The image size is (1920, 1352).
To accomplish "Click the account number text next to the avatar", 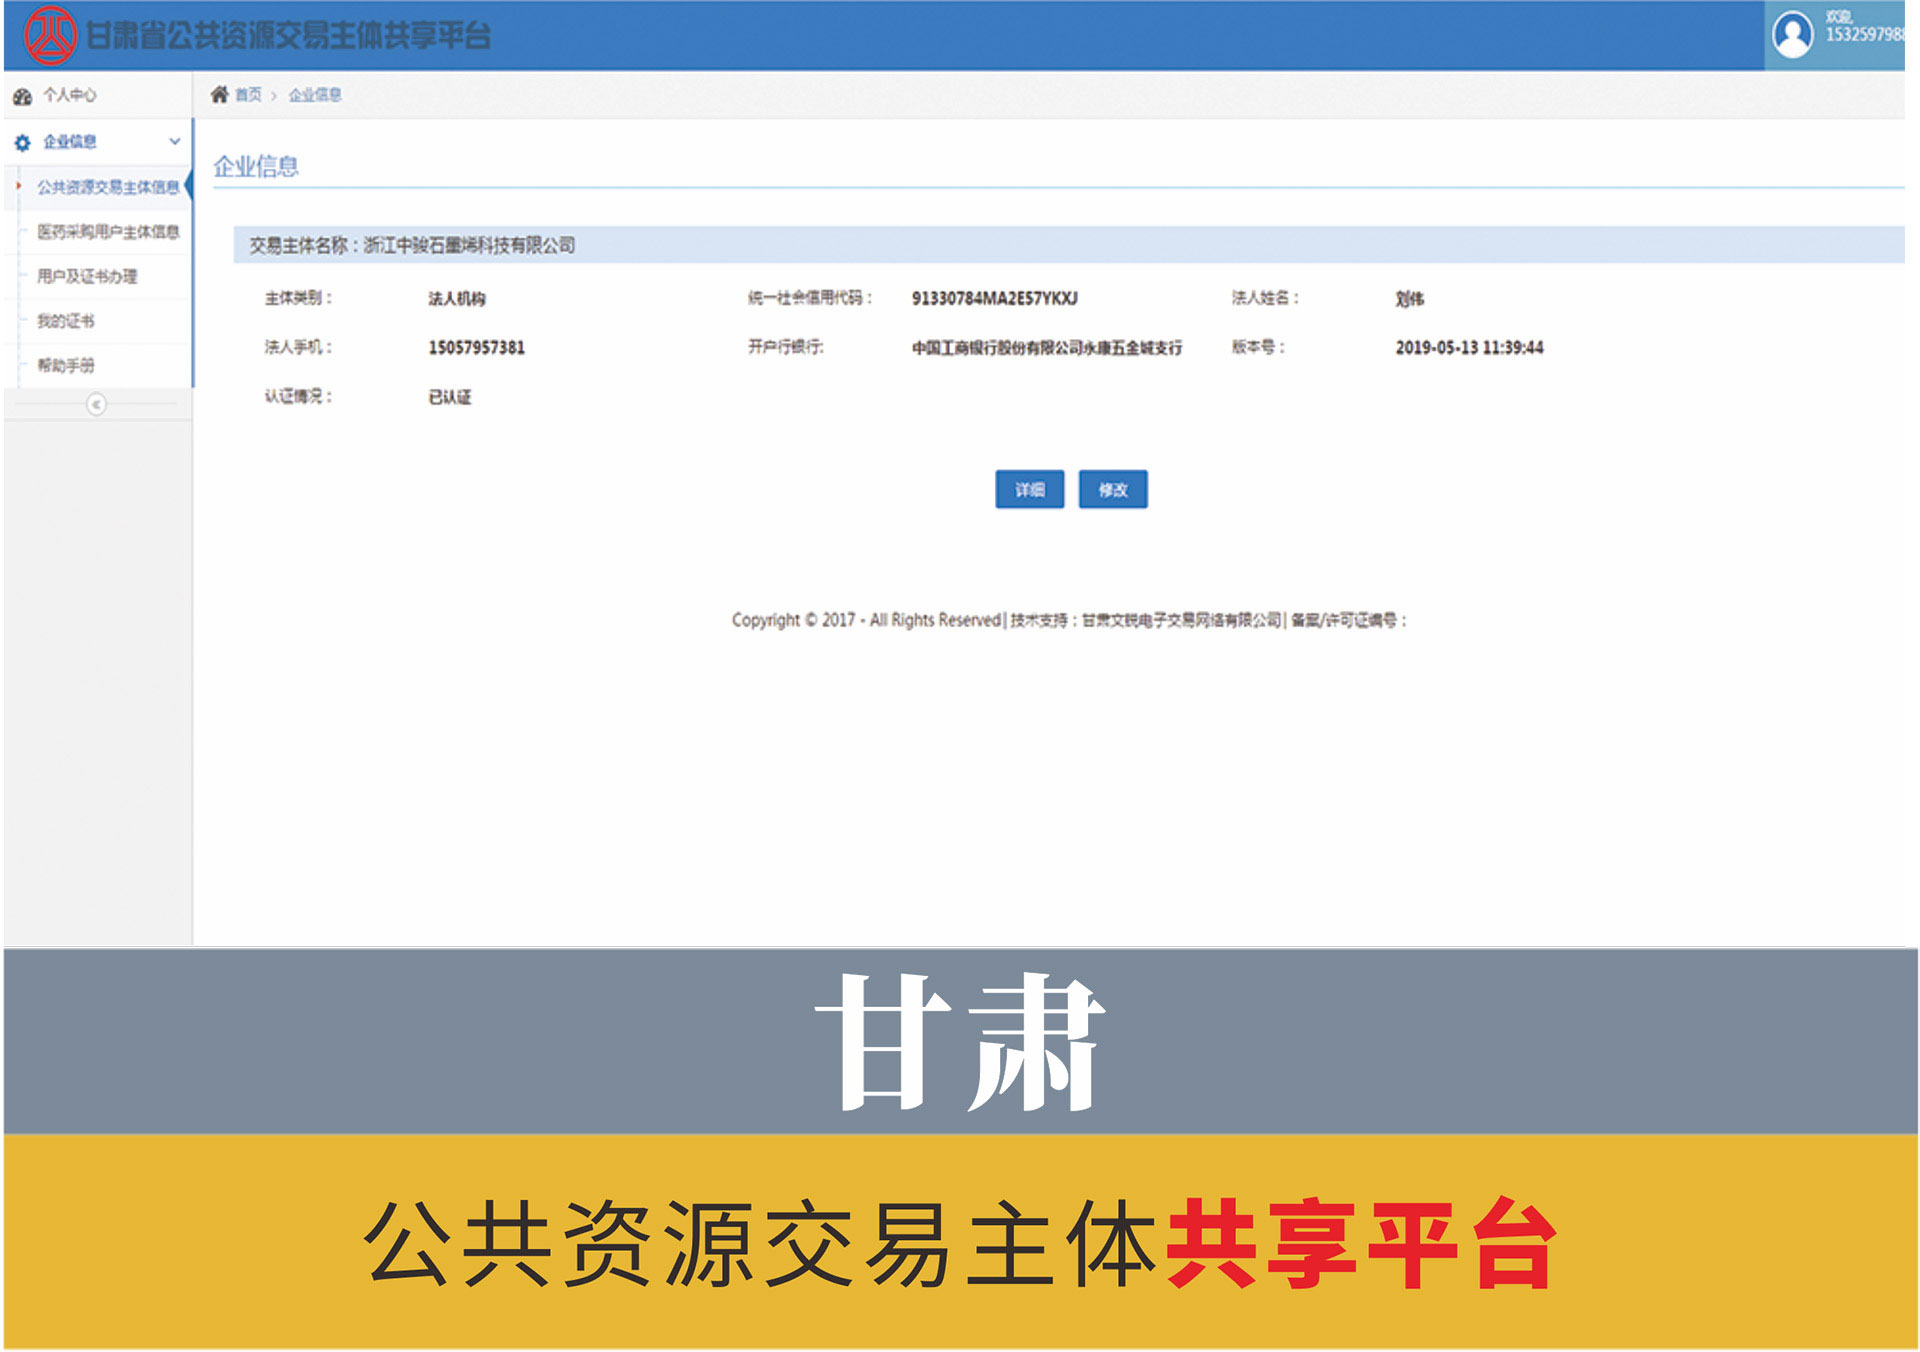I will (1863, 35).
